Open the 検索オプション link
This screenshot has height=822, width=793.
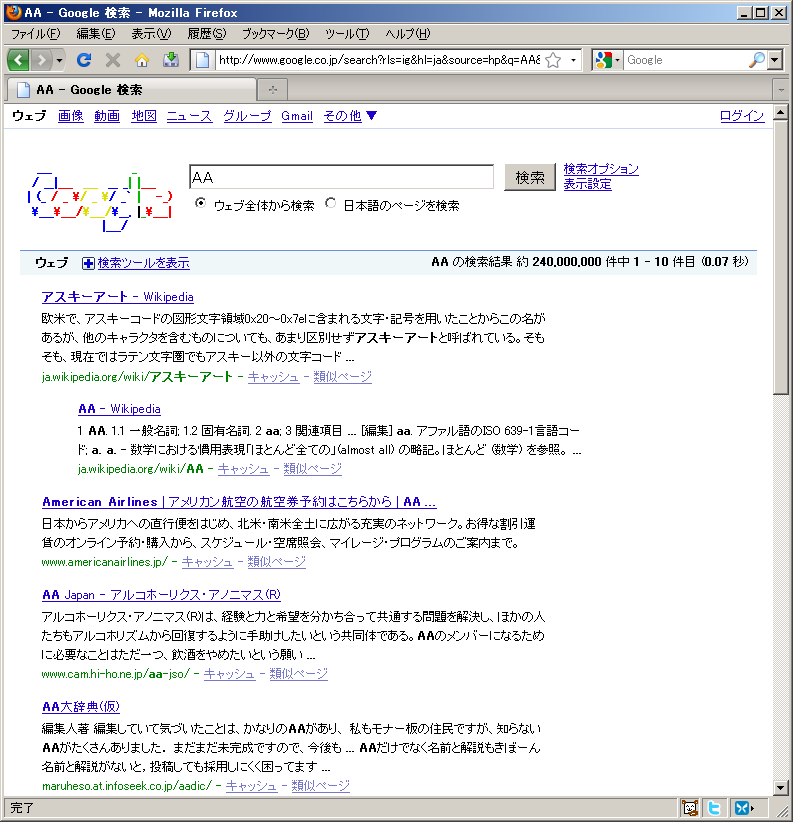(601, 169)
